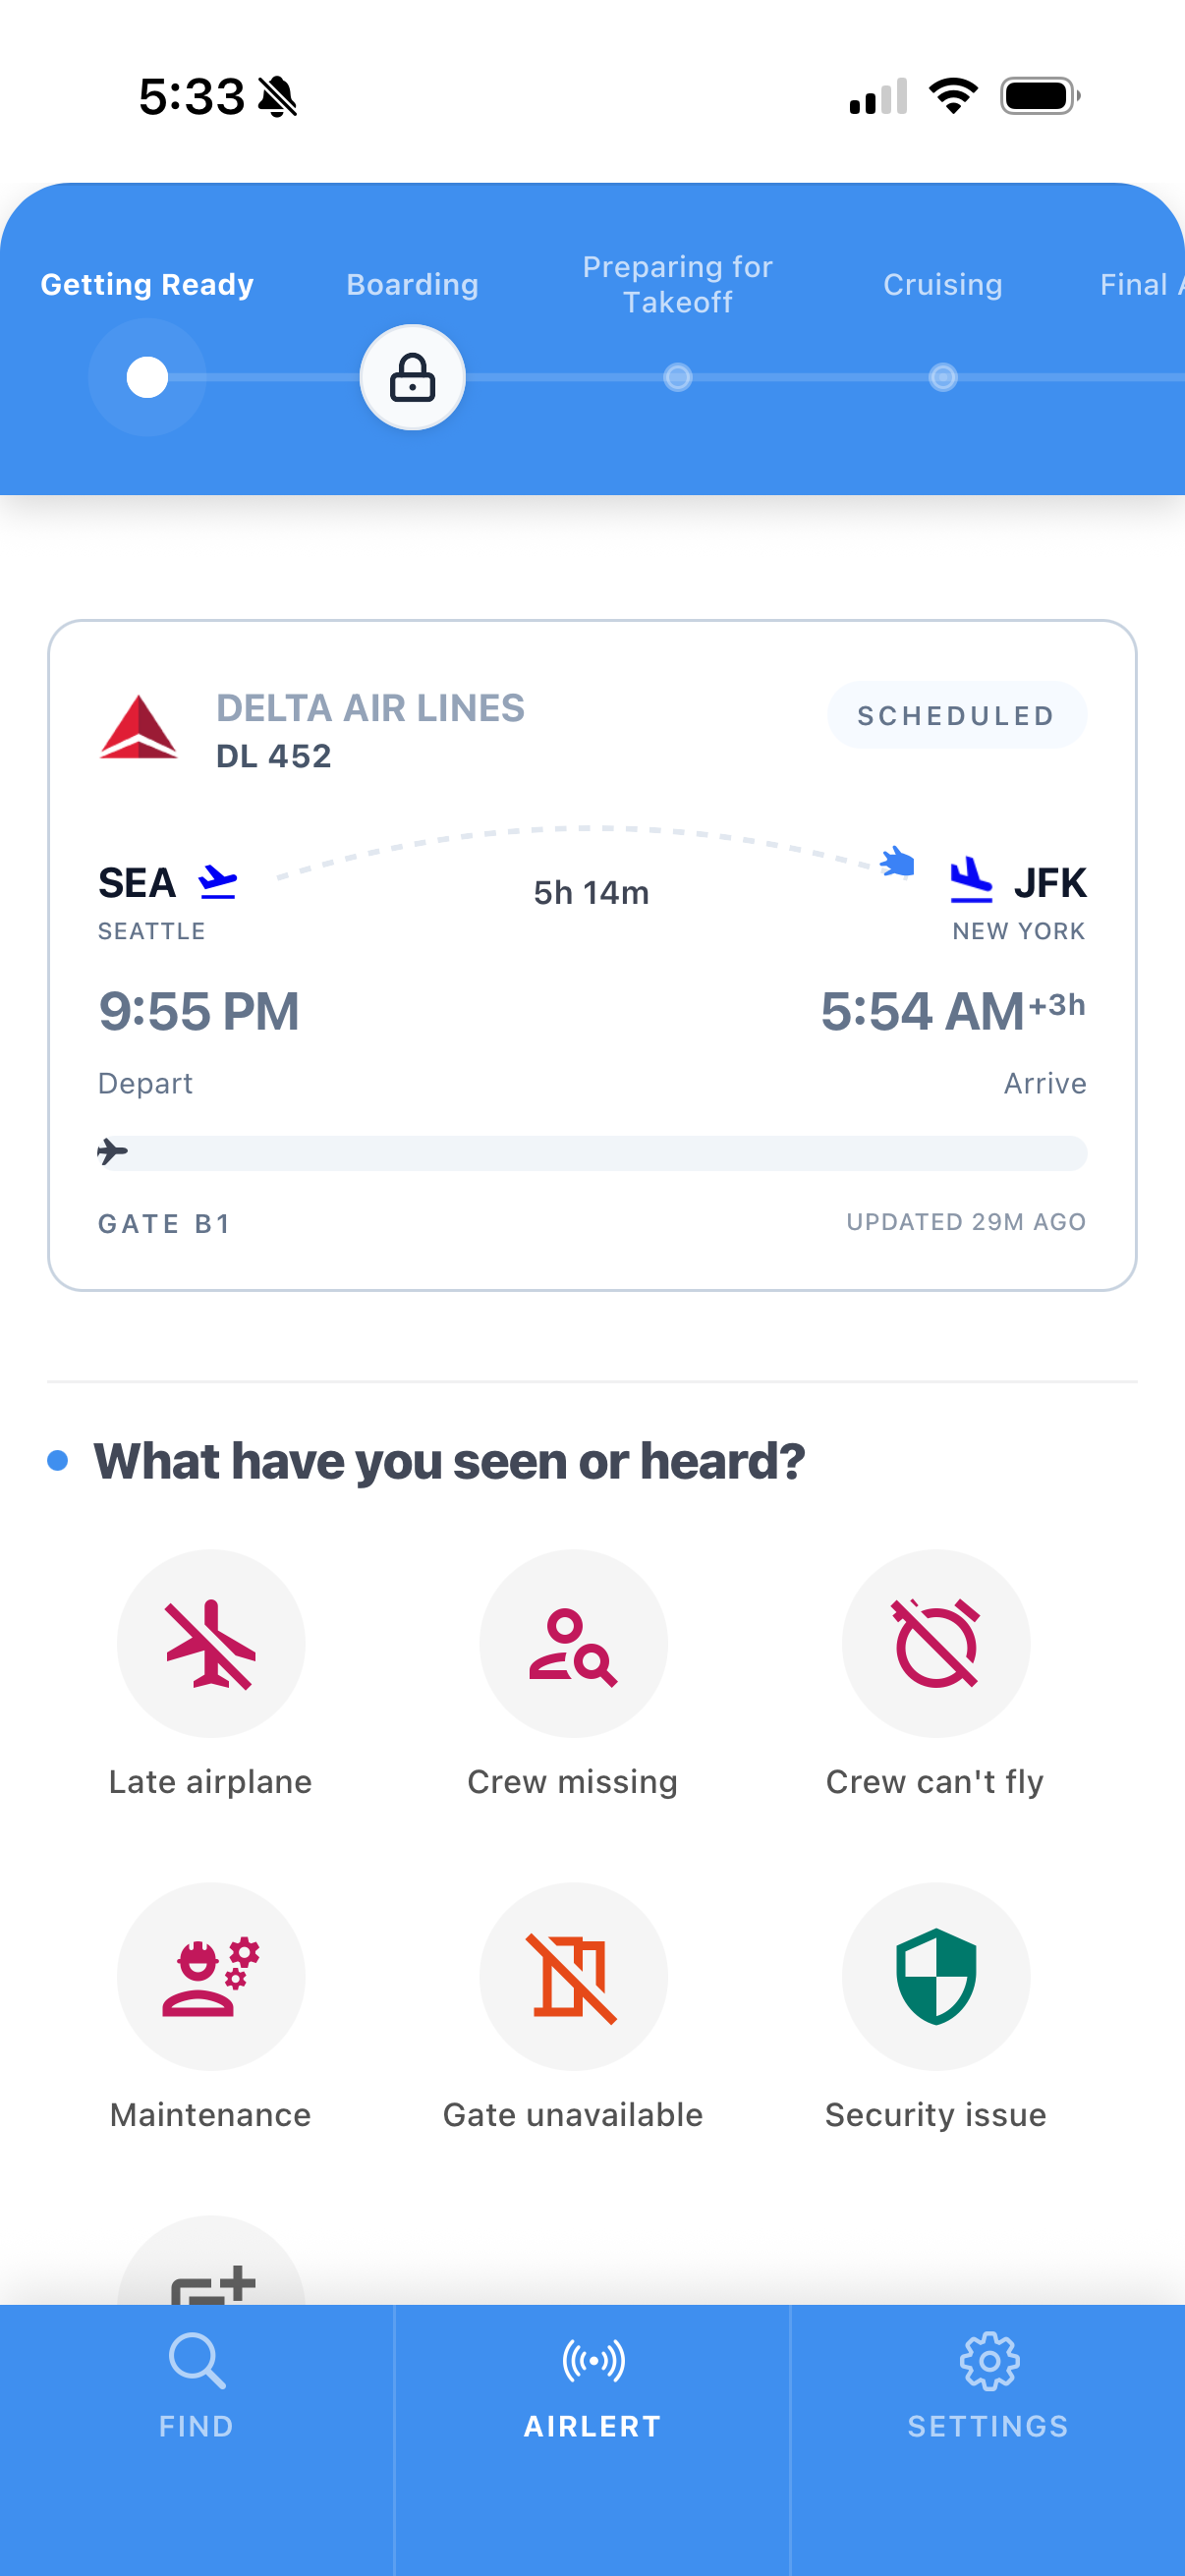Image resolution: width=1185 pixels, height=2576 pixels.
Task: Report a maintenance issue
Action: click(x=211, y=1975)
